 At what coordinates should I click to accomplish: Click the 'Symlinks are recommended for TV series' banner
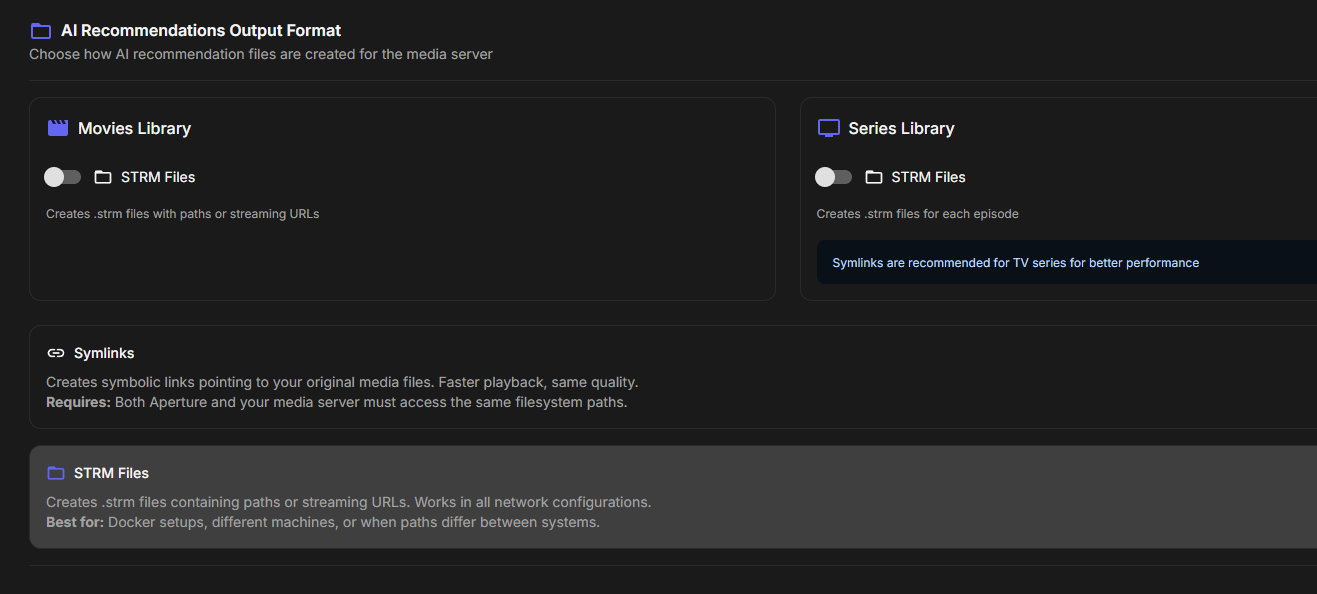(x=1015, y=263)
